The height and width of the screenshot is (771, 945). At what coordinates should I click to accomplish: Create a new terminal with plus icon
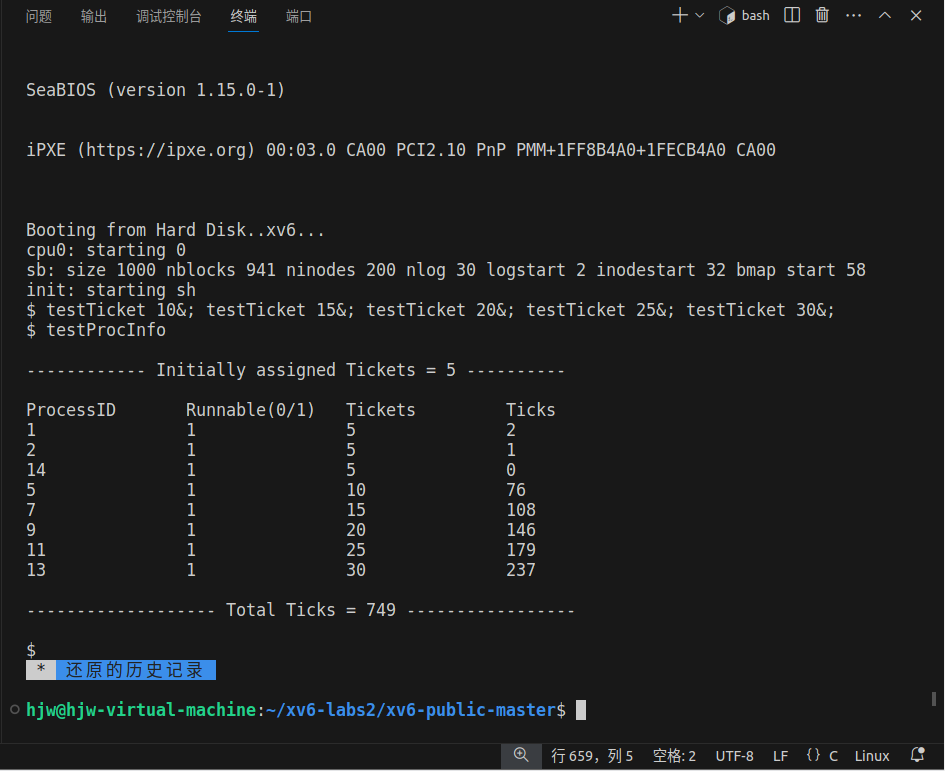point(680,15)
